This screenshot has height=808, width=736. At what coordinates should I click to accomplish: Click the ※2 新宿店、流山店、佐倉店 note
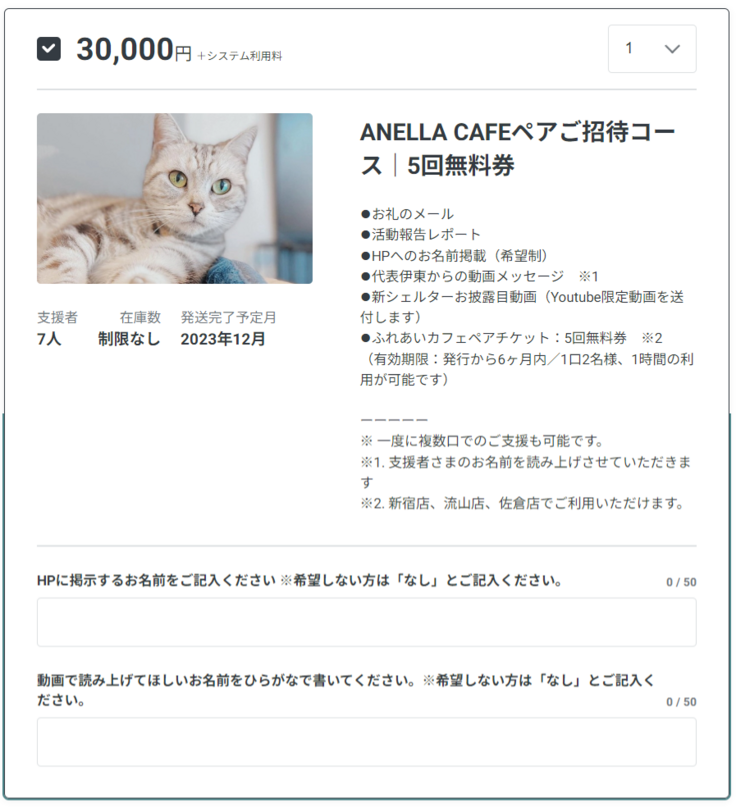522,503
